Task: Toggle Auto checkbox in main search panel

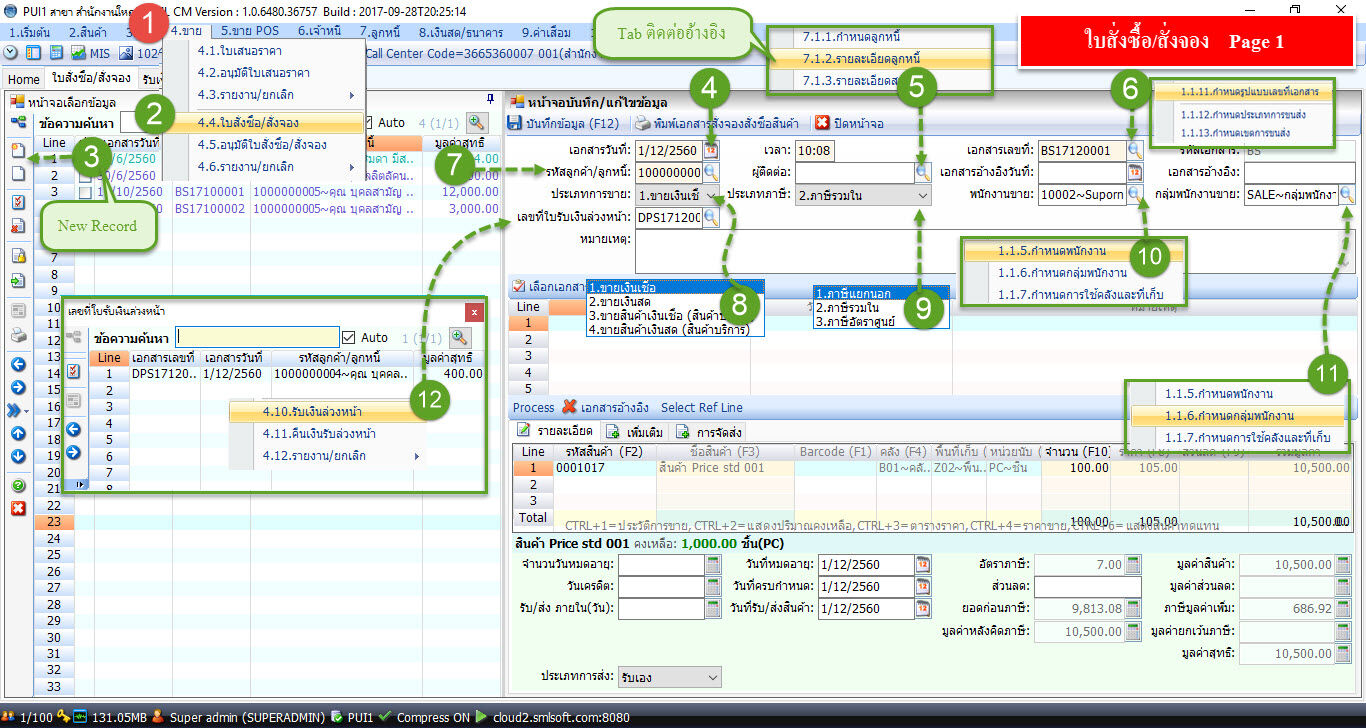Action: (367, 122)
